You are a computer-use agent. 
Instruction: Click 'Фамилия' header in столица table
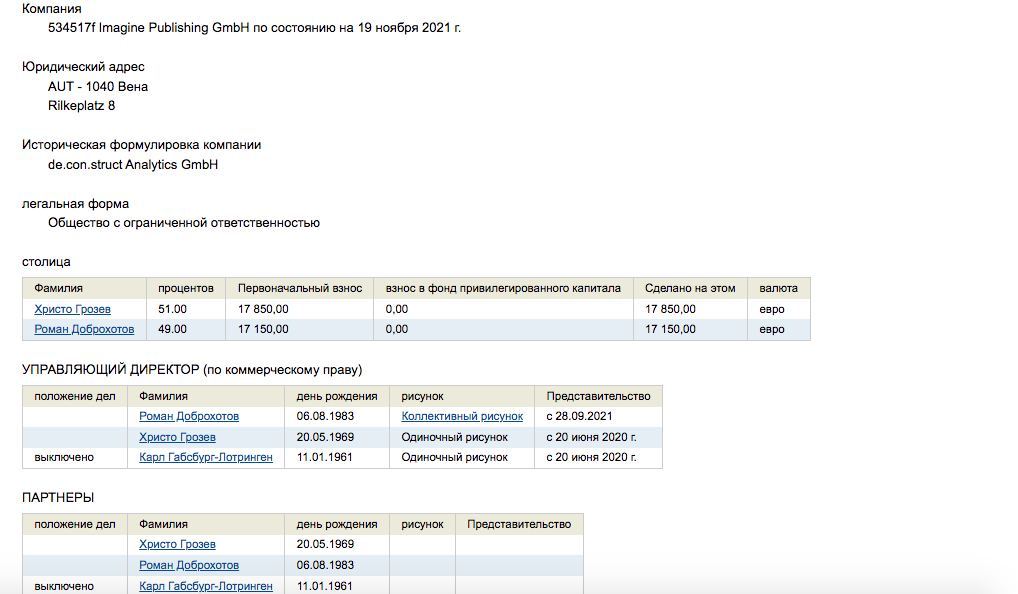coord(58,288)
